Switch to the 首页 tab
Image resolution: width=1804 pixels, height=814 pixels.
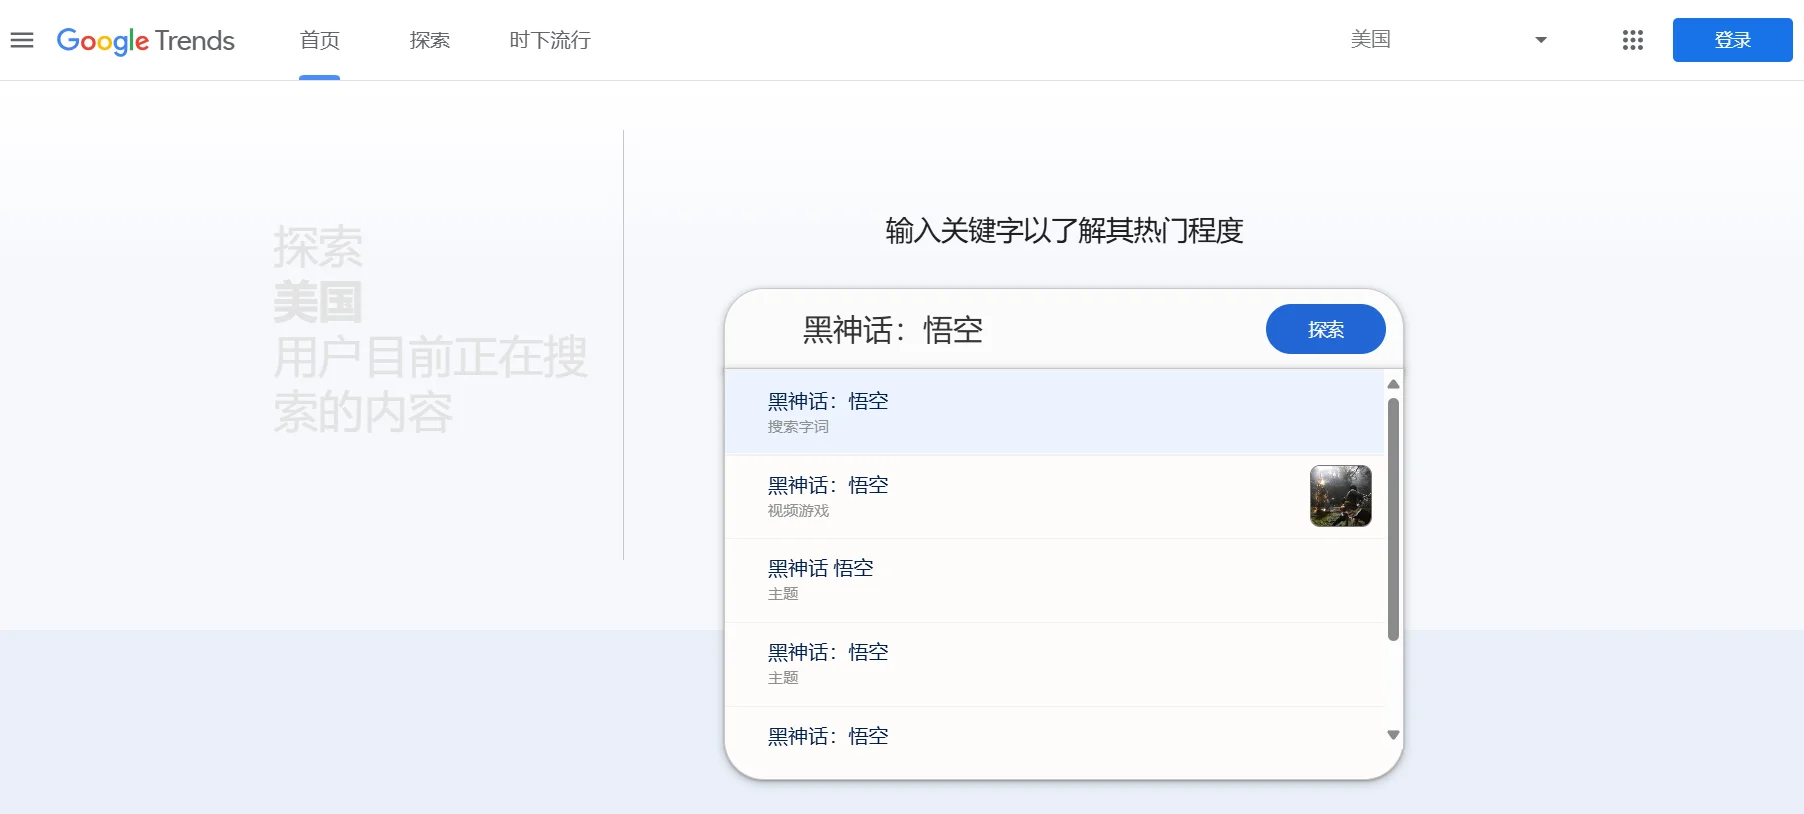pyautogui.click(x=320, y=40)
